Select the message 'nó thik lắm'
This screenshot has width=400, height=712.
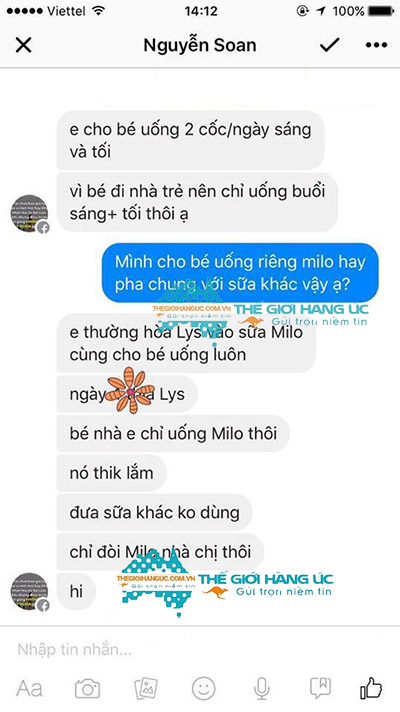pos(111,473)
